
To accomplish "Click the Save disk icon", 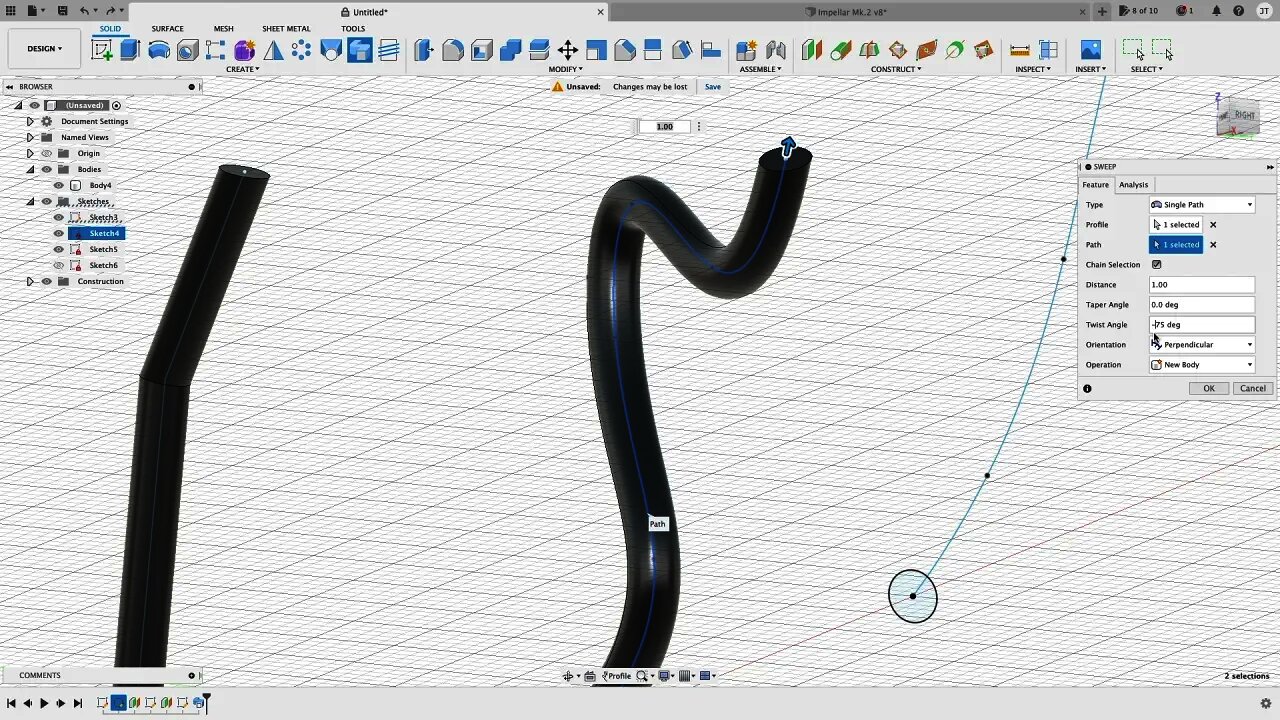I will 62,11.
